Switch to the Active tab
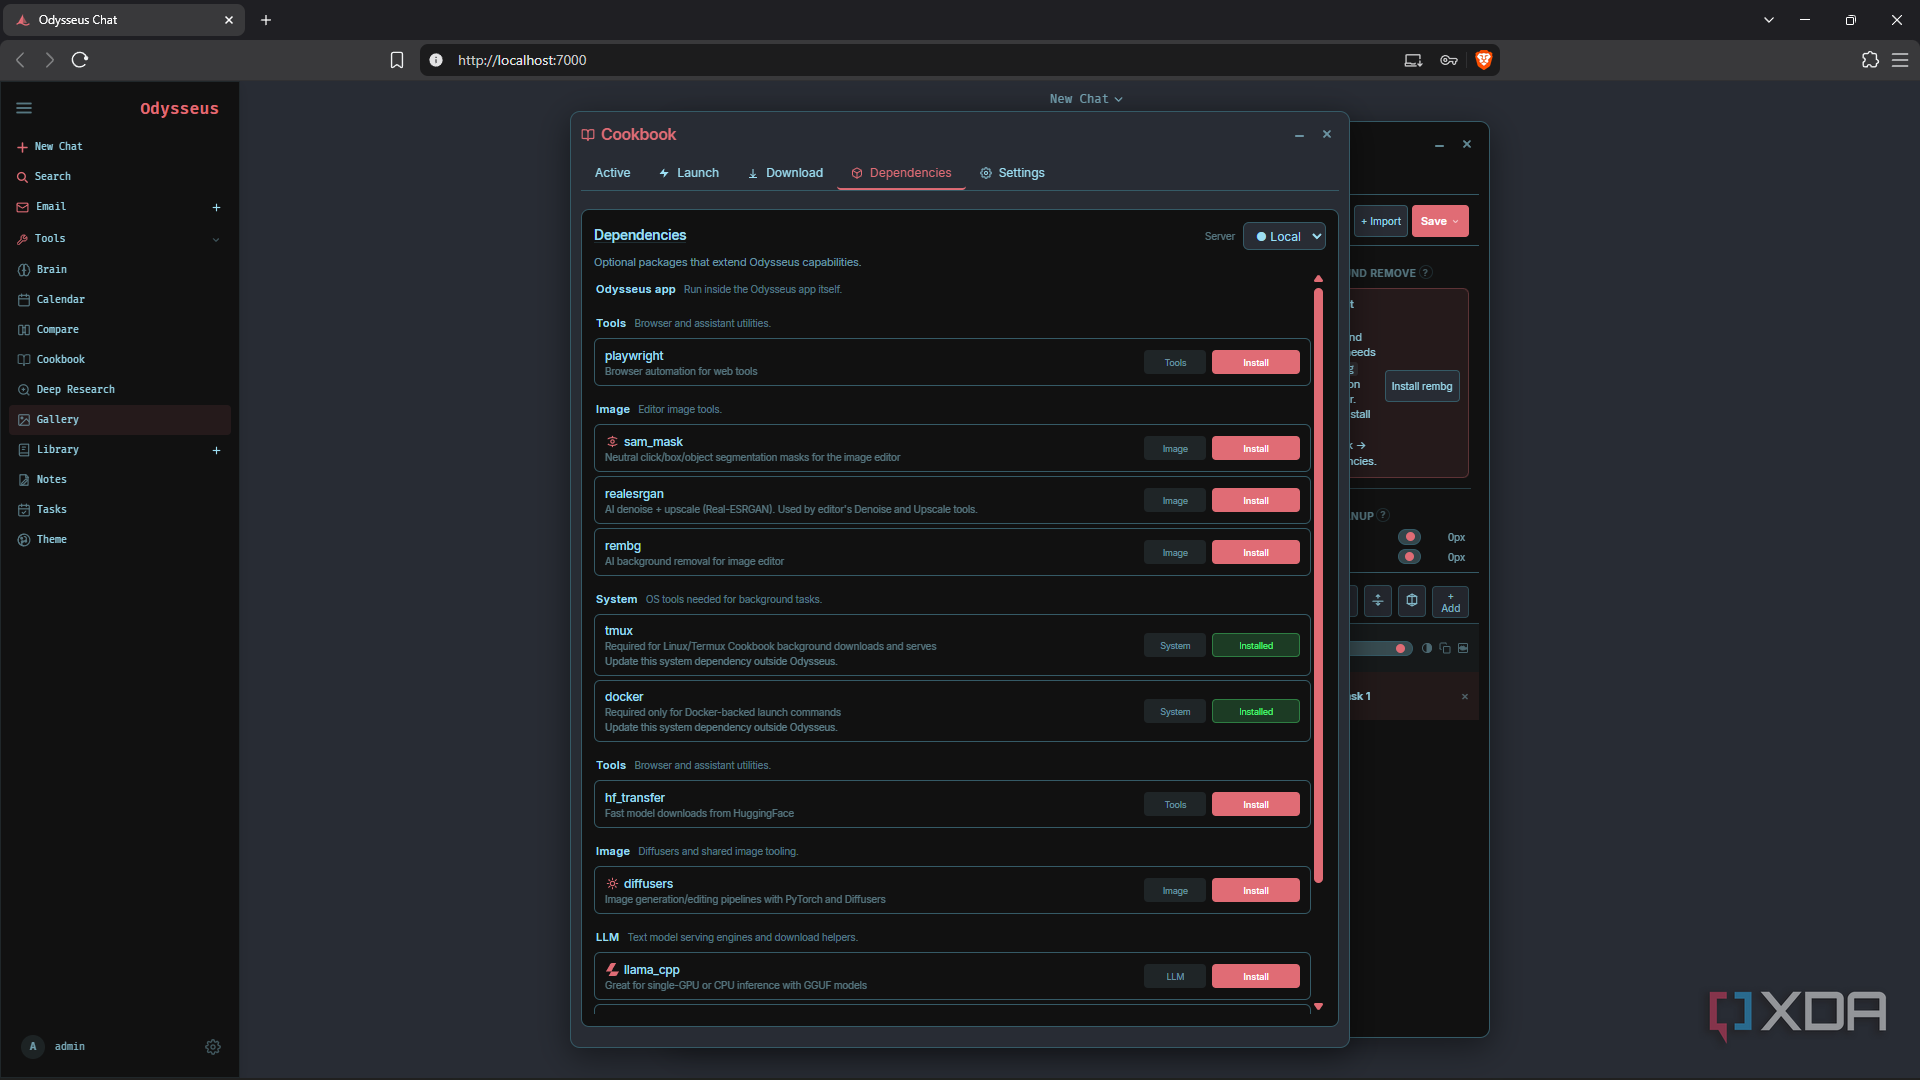This screenshot has width=1920, height=1080. point(612,173)
